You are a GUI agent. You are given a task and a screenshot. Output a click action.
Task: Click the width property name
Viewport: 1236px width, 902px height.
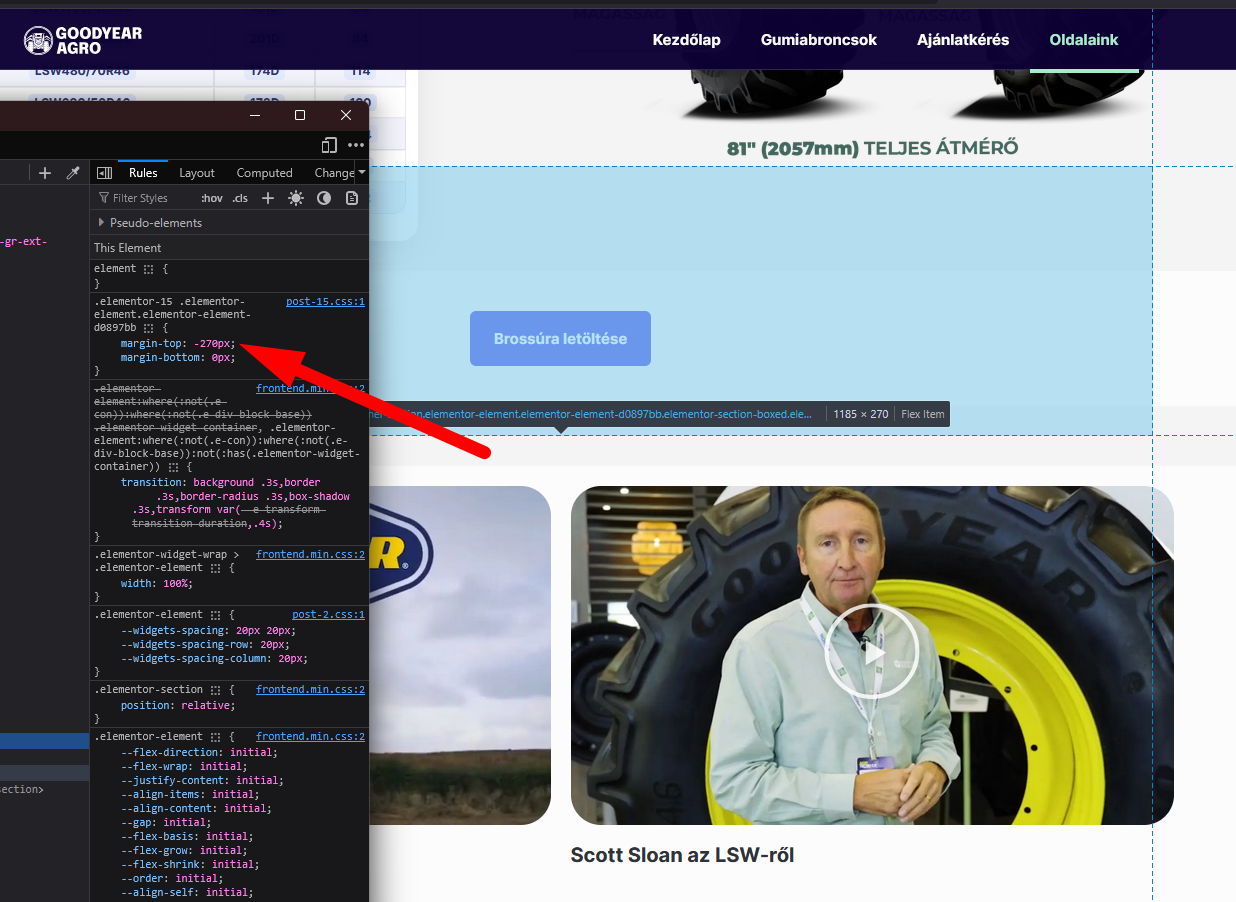136,583
